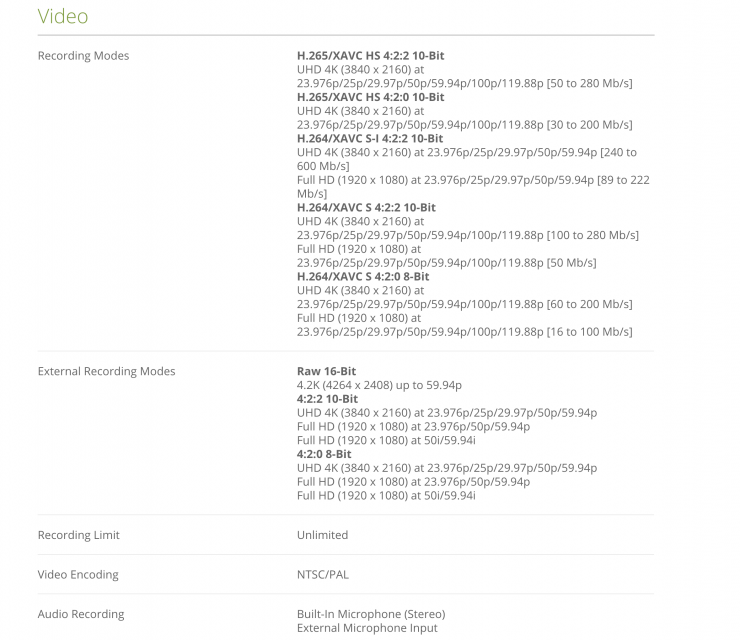The width and height of the screenshot is (740, 640).
Task: Click the external 4:2:0 8-Bit heading
Action: (x=324, y=454)
